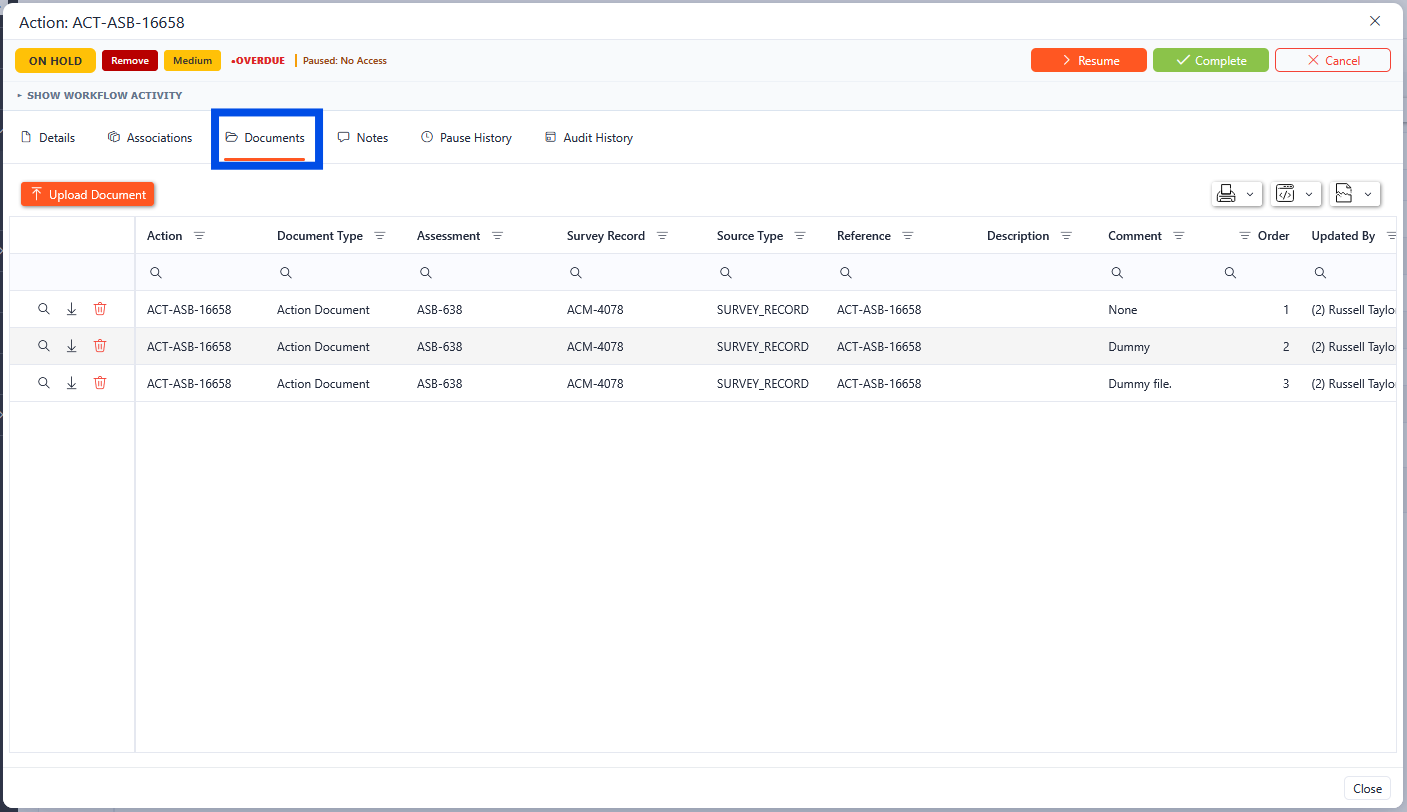1407x812 pixels.
Task: Open the Audit History tab
Action: [588, 138]
